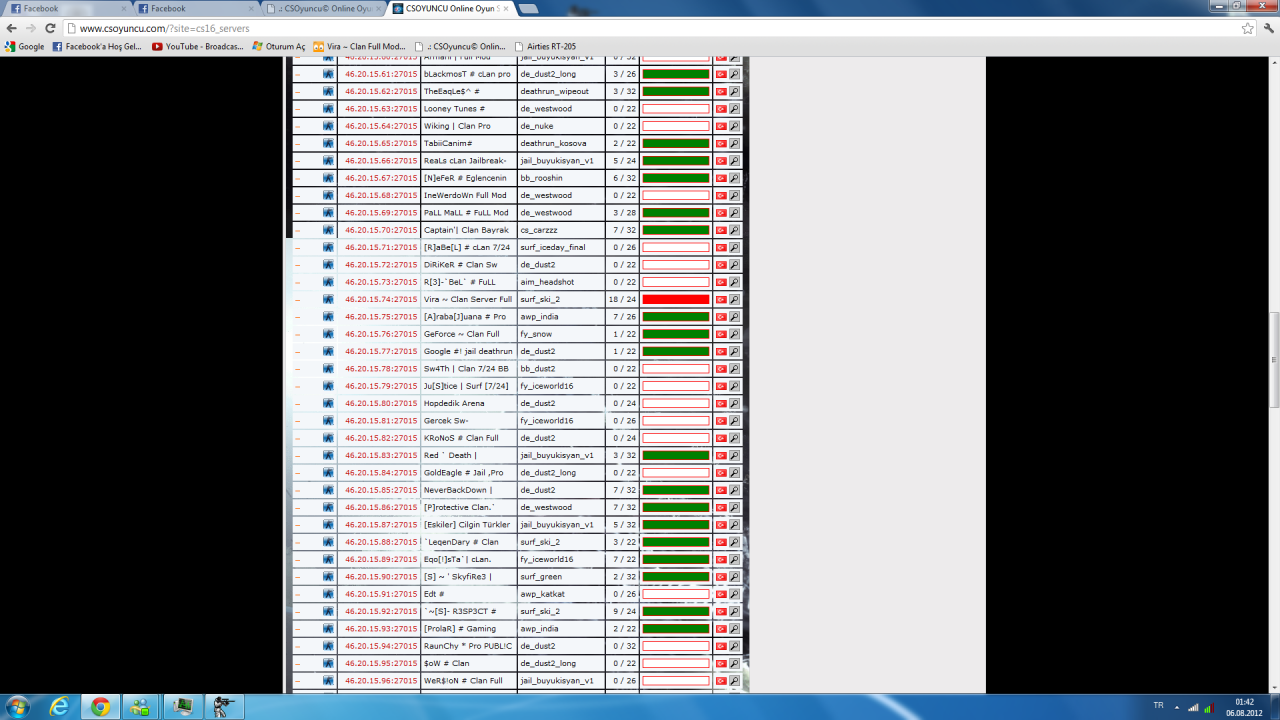Open Internet Explorer from the taskbar
This screenshot has width=1280, height=720.
(59, 707)
